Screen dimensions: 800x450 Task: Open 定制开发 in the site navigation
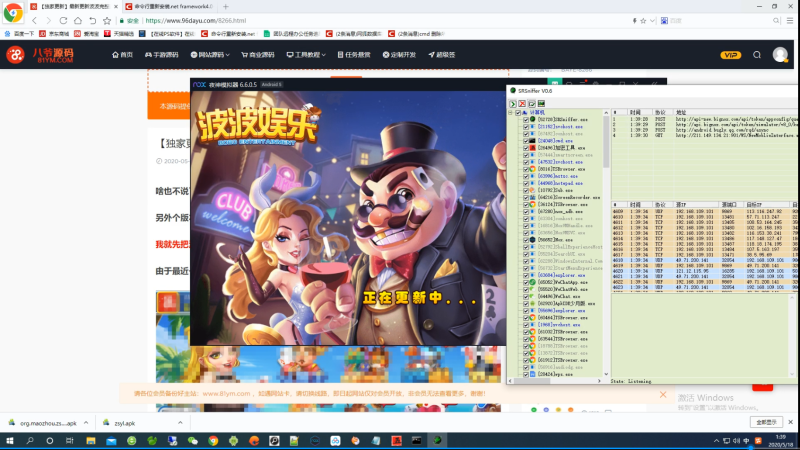[x=399, y=55]
